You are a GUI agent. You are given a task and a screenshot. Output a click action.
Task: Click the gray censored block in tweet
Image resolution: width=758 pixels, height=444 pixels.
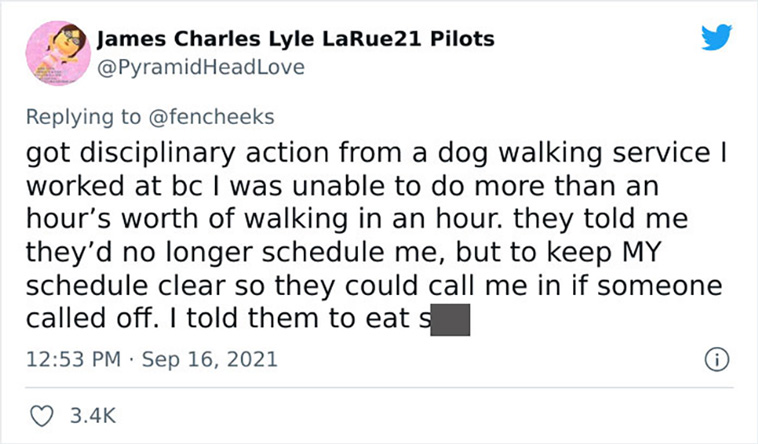[x=450, y=320]
